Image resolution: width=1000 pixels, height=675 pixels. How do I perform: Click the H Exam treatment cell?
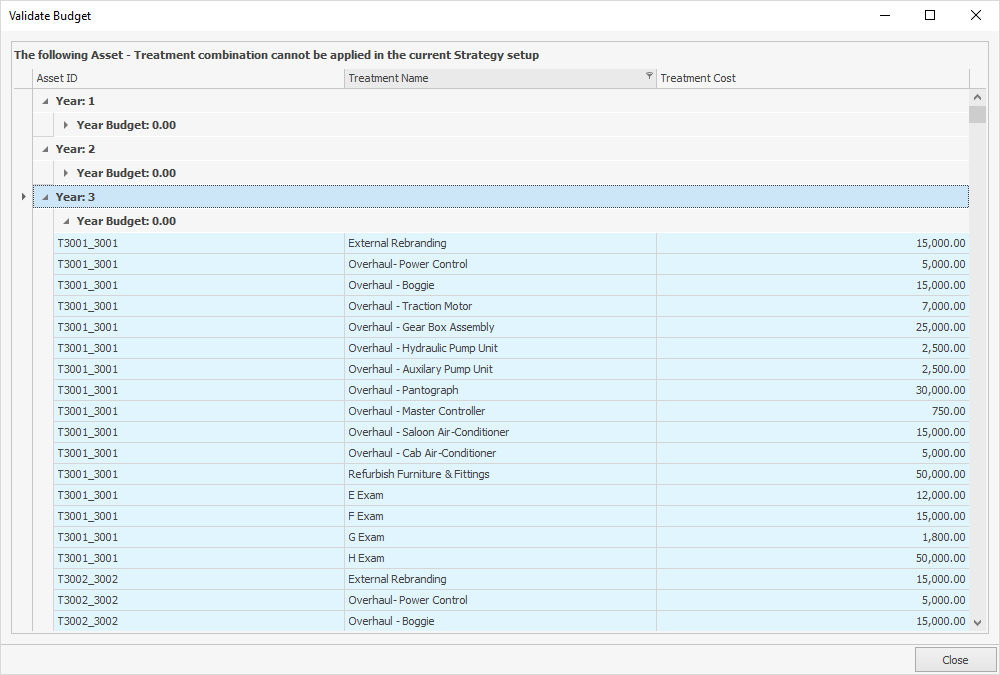pyautogui.click(x=500, y=559)
